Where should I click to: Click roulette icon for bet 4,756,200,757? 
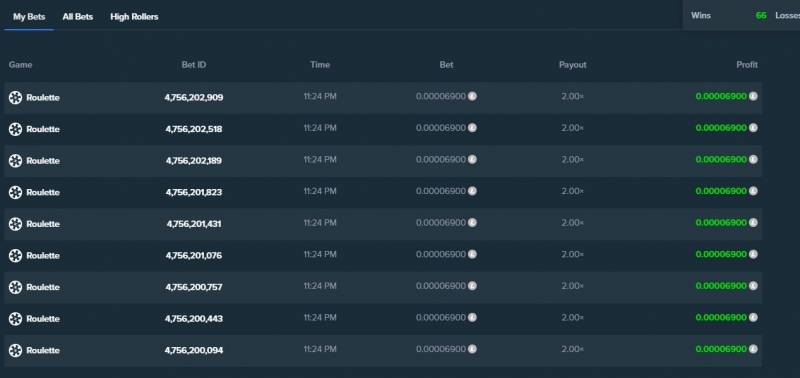click(x=15, y=287)
